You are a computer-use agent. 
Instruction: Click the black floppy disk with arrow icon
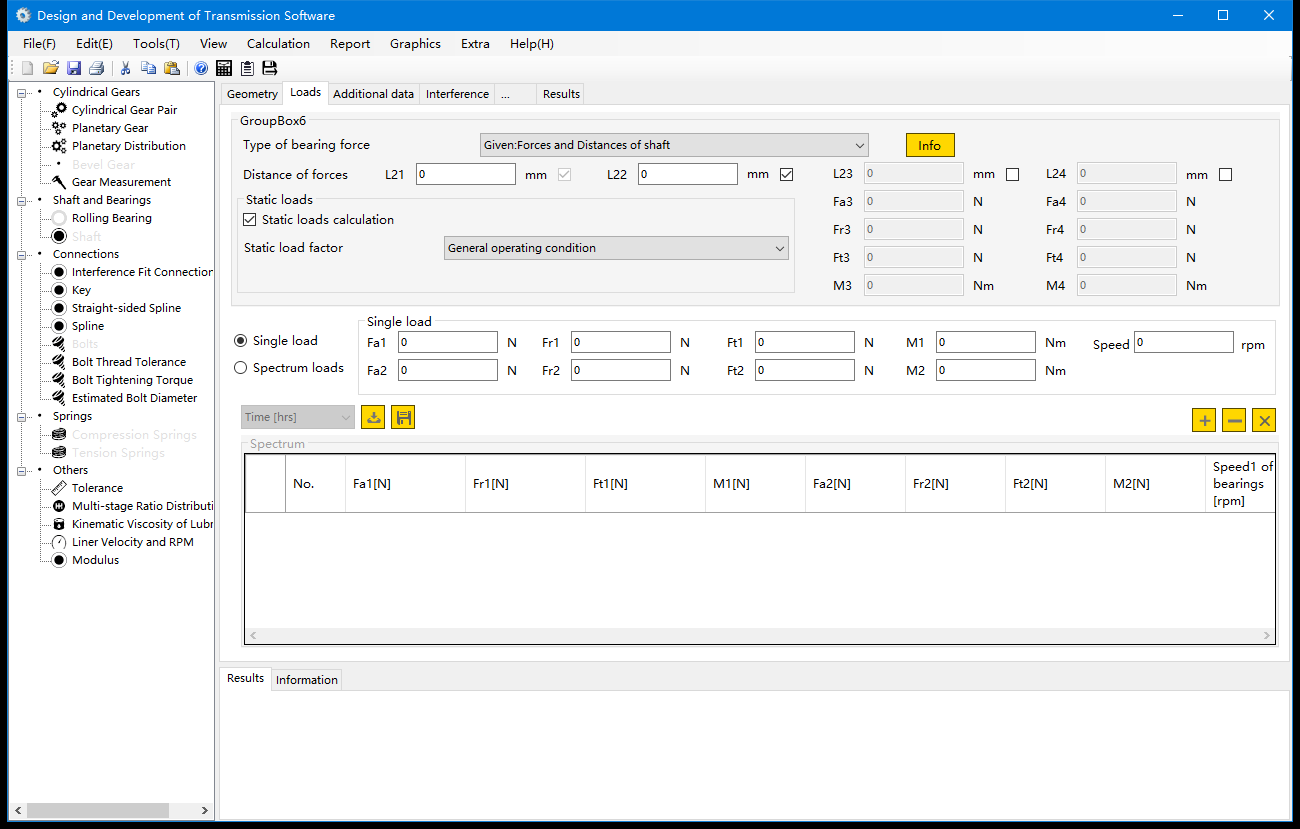pyautogui.click(x=270, y=68)
